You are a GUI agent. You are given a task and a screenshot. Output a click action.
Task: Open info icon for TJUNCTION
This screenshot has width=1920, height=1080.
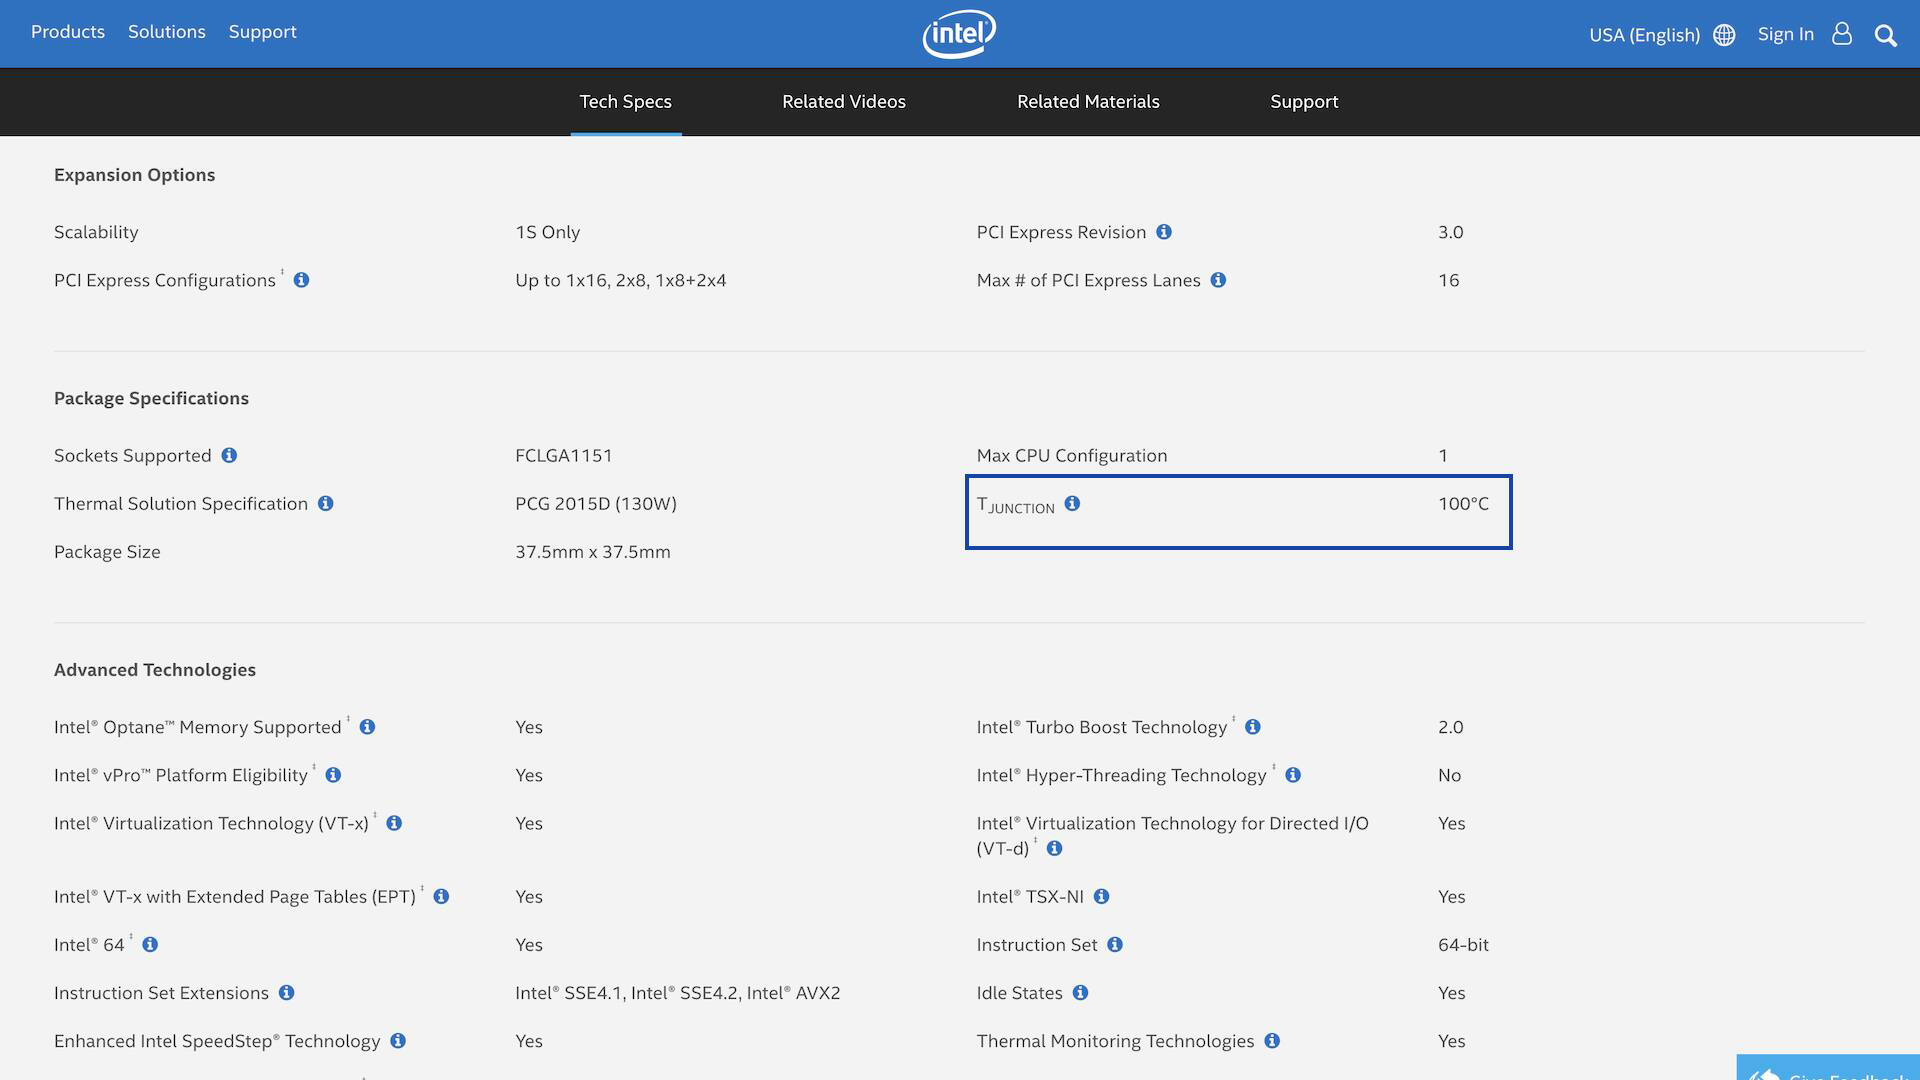(1072, 503)
